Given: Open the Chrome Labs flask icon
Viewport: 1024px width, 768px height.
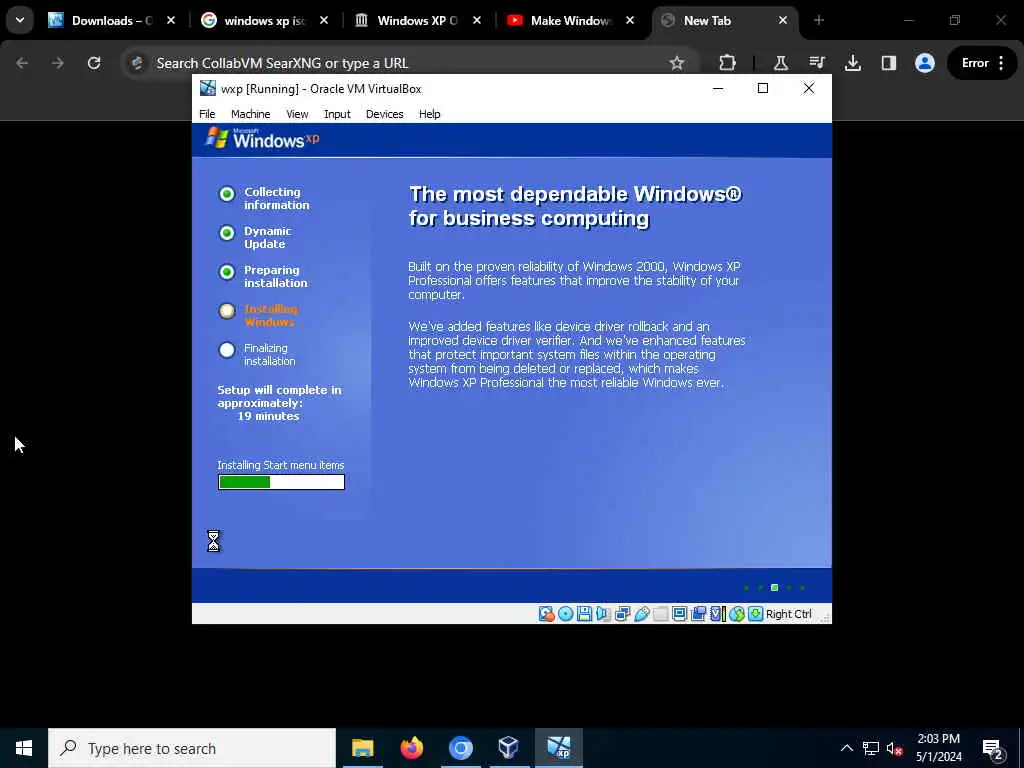Looking at the screenshot, I should click(780, 63).
